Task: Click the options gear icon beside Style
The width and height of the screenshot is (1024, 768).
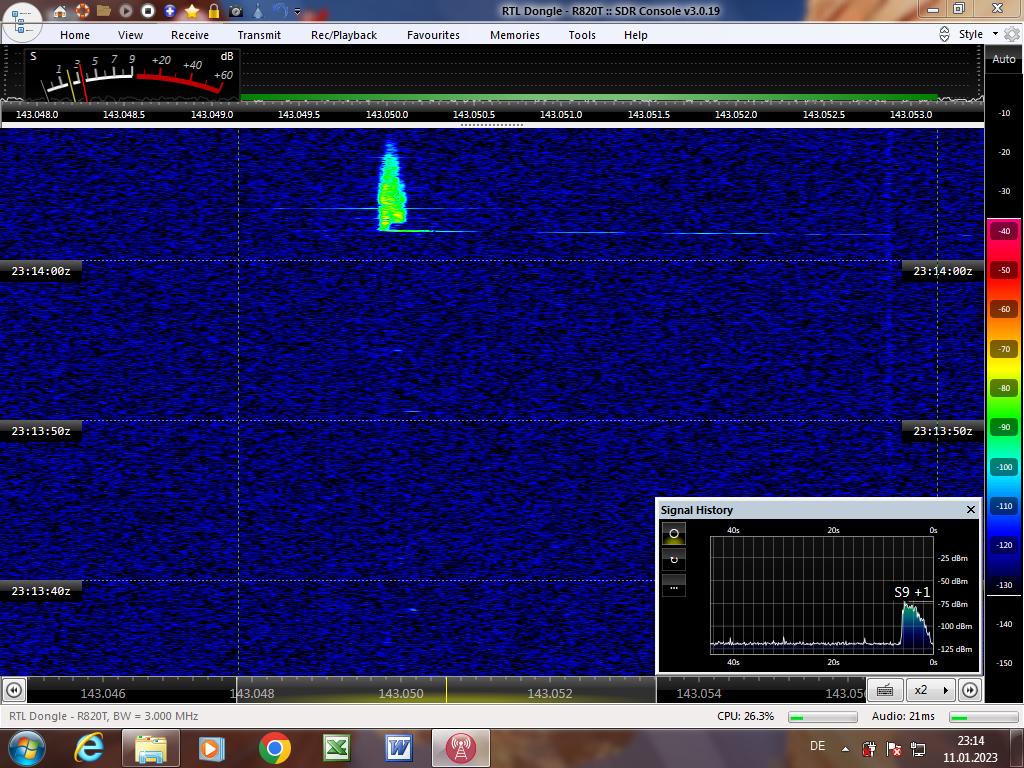Action: [x=1012, y=34]
